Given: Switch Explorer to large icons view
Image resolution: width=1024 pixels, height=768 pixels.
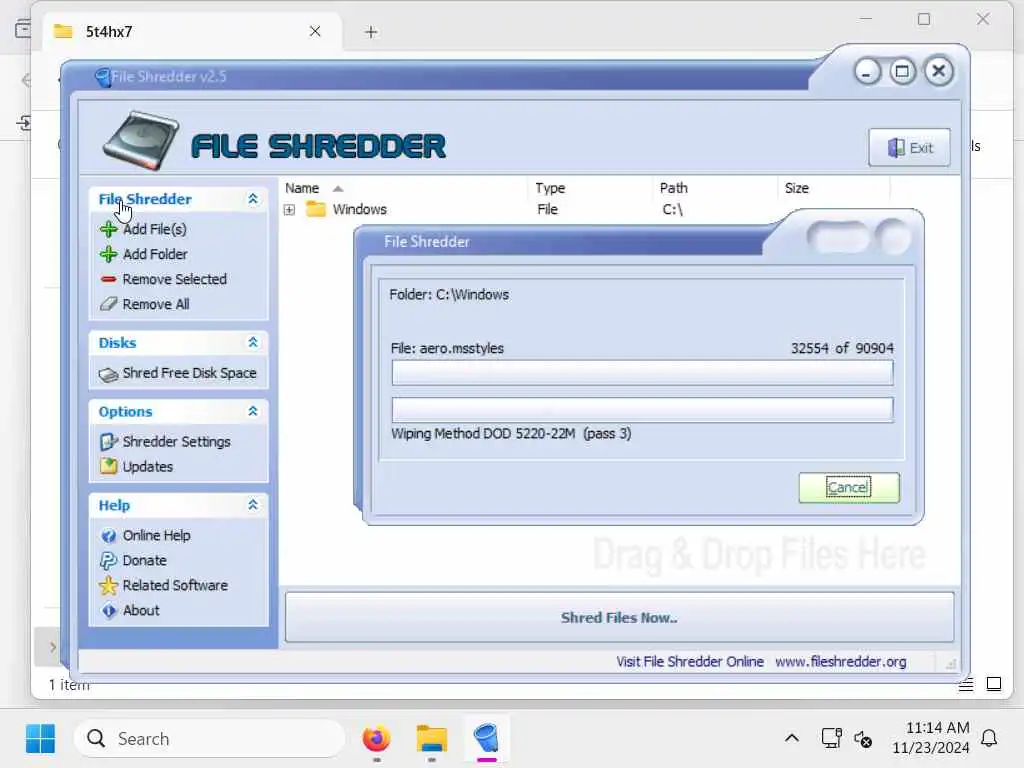Looking at the screenshot, I should point(994,684).
